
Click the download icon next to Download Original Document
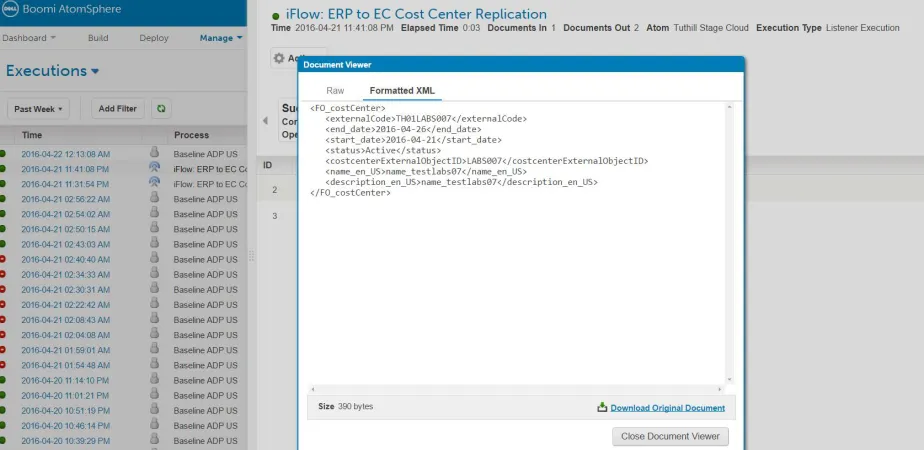coord(602,407)
